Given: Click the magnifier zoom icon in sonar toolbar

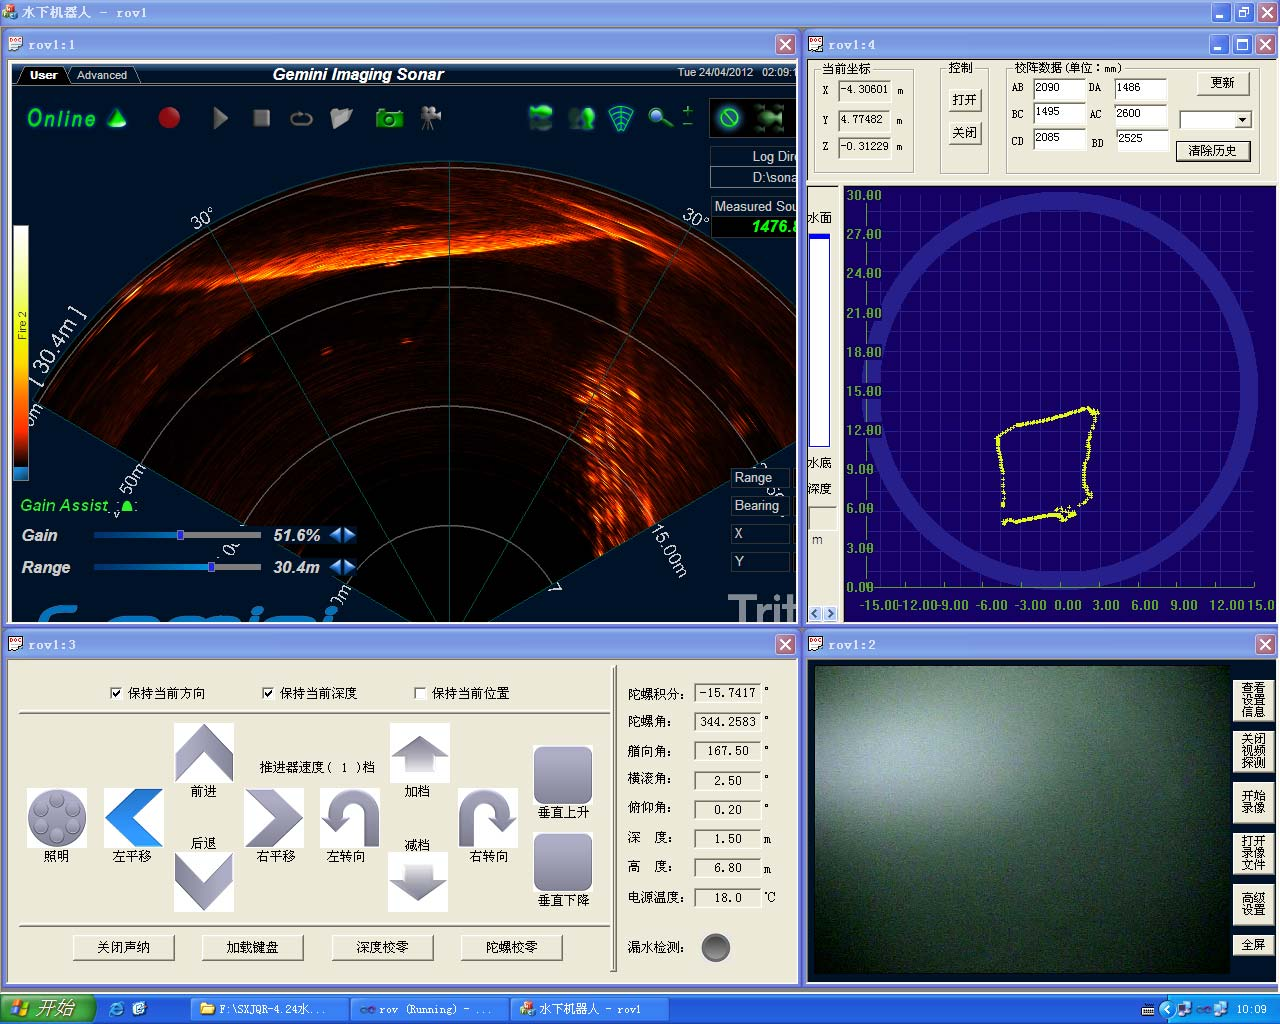Looking at the screenshot, I should tap(660, 117).
